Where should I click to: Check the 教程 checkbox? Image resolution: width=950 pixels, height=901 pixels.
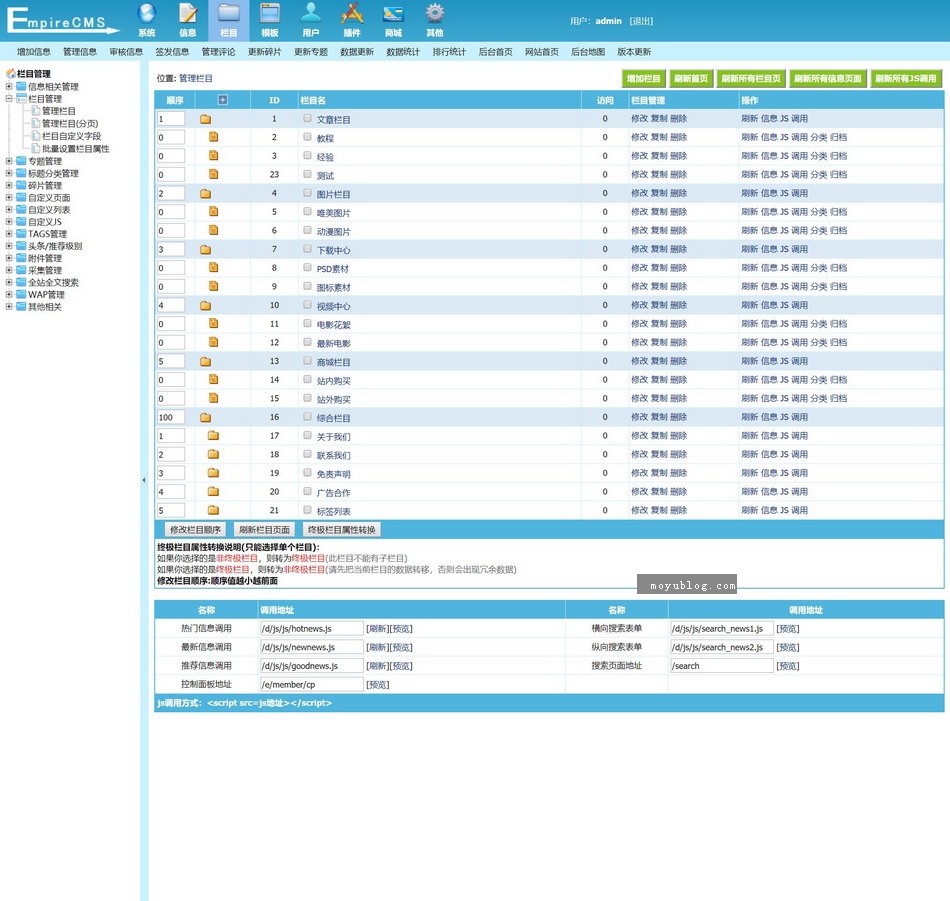click(x=307, y=137)
